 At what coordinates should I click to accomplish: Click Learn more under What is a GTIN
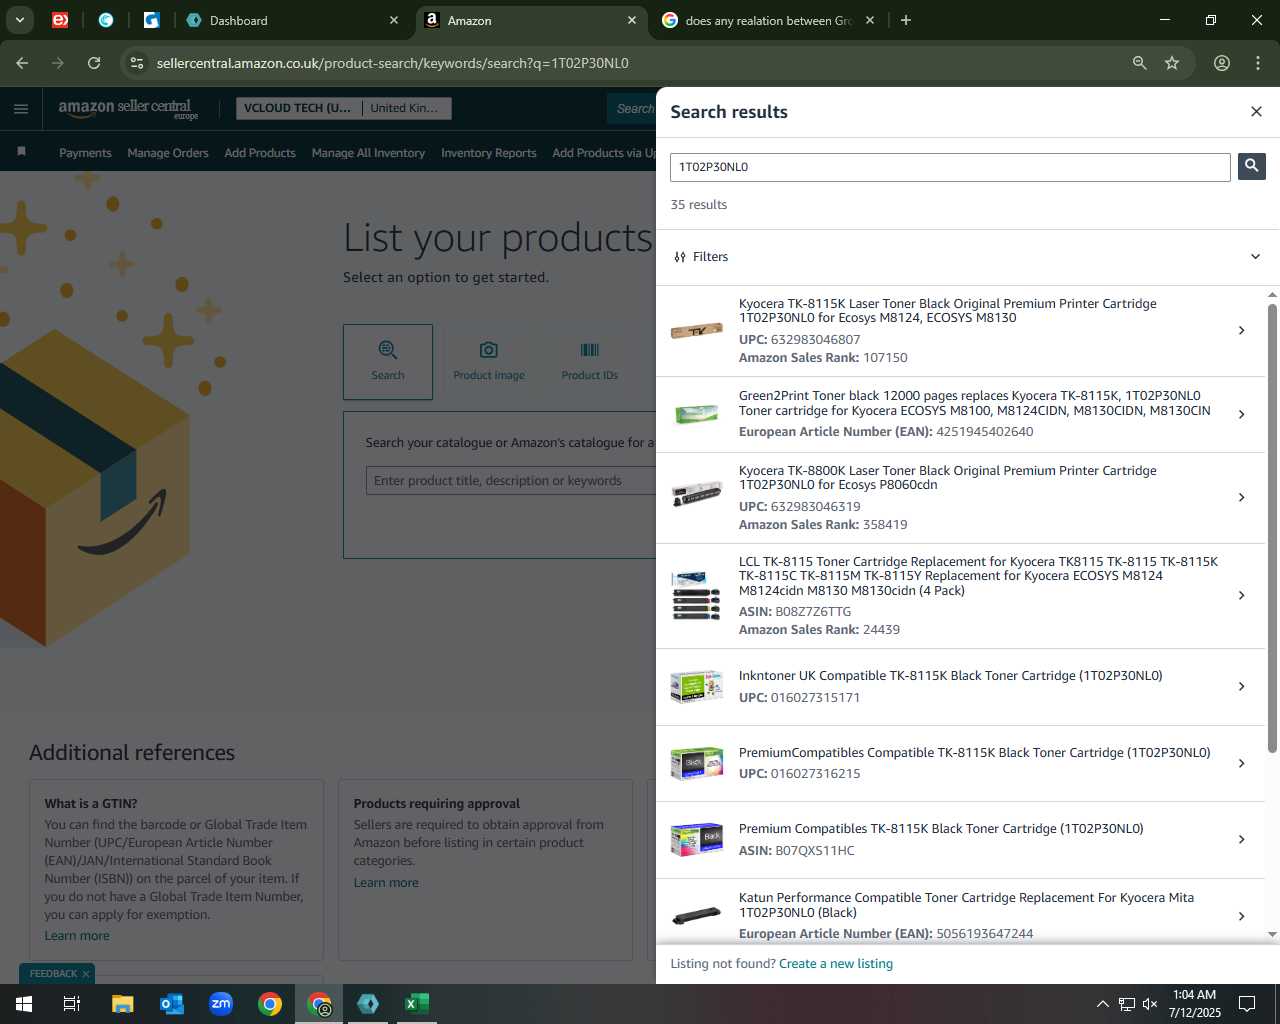click(77, 936)
